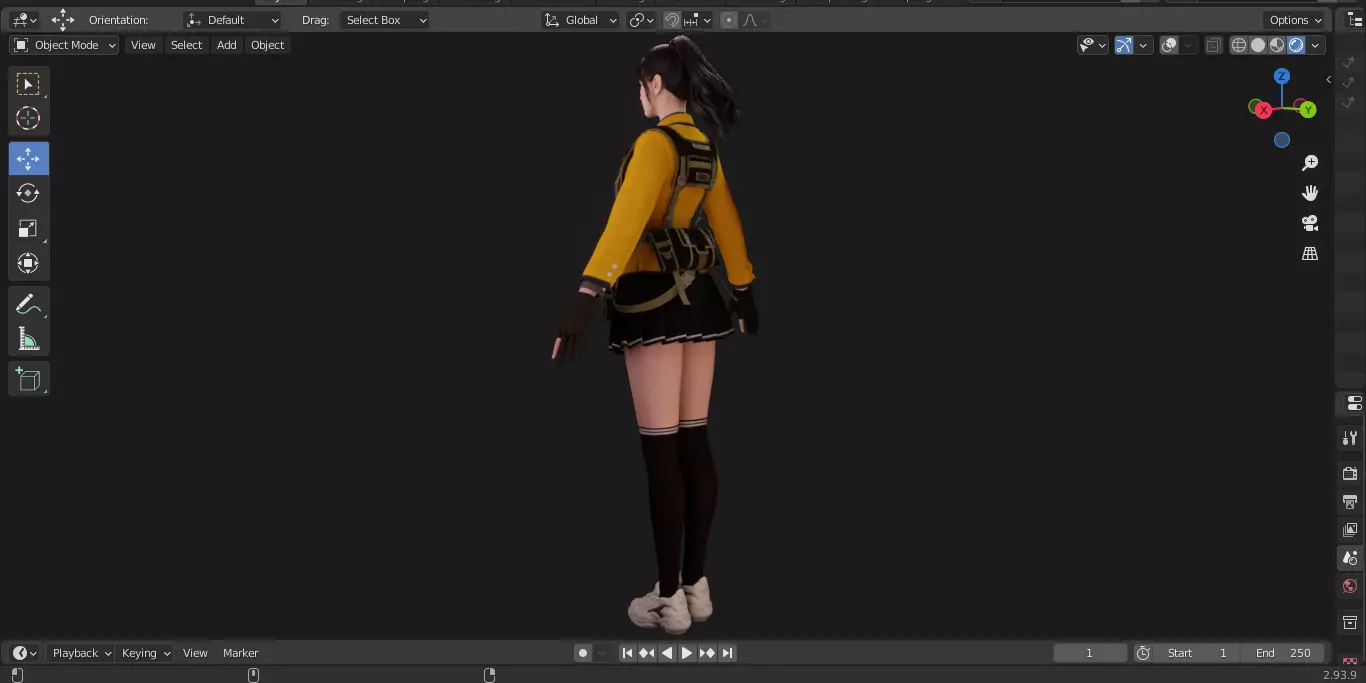Open snapping options dropdown

click(697, 20)
